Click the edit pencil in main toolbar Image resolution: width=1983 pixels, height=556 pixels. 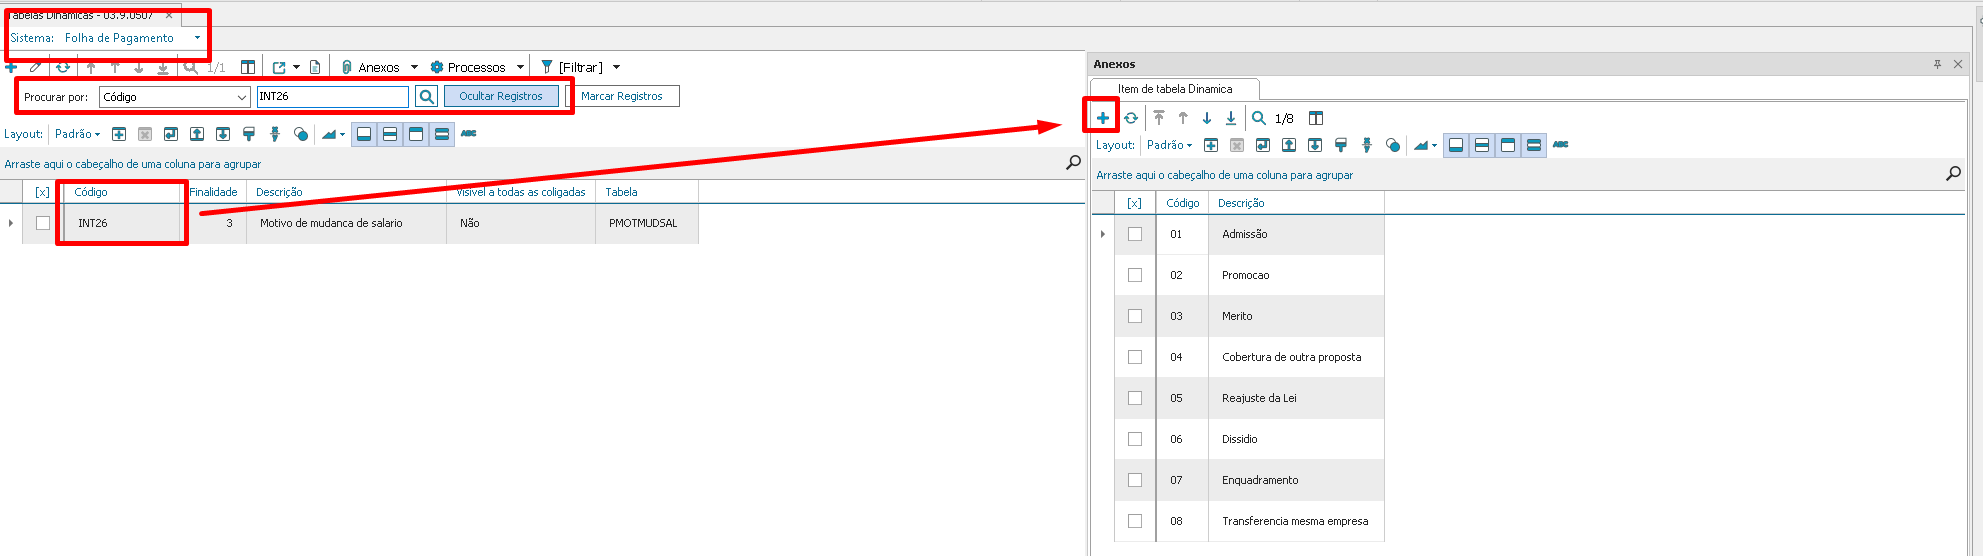tap(36, 67)
